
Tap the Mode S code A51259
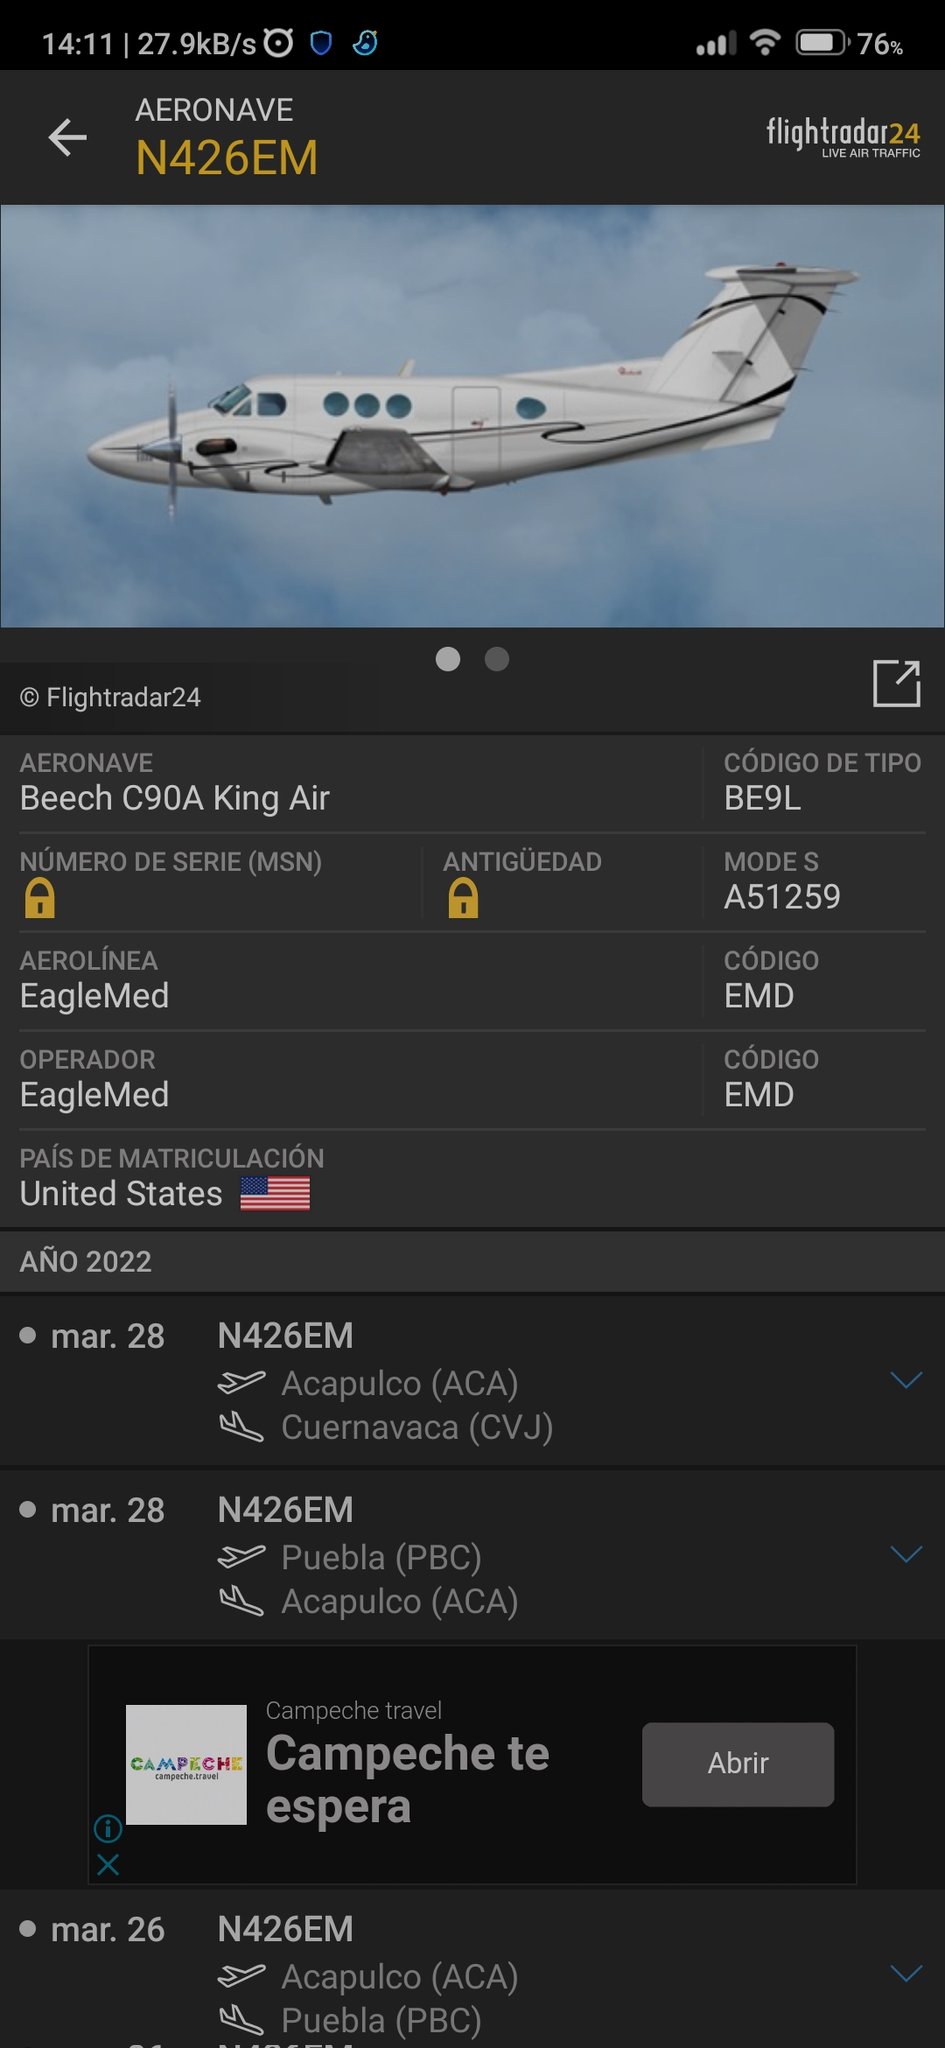tap(782, 897)
